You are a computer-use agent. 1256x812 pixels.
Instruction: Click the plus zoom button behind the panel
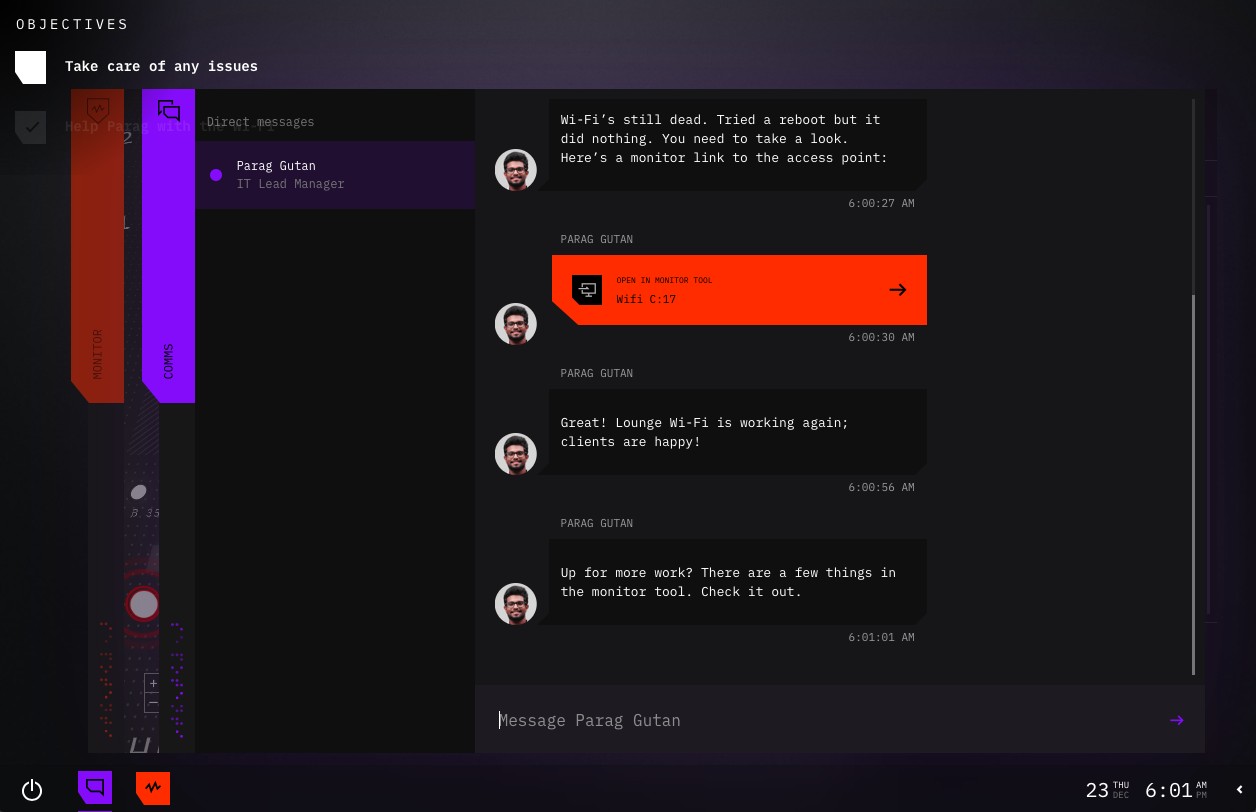click(x=152, y=684)
